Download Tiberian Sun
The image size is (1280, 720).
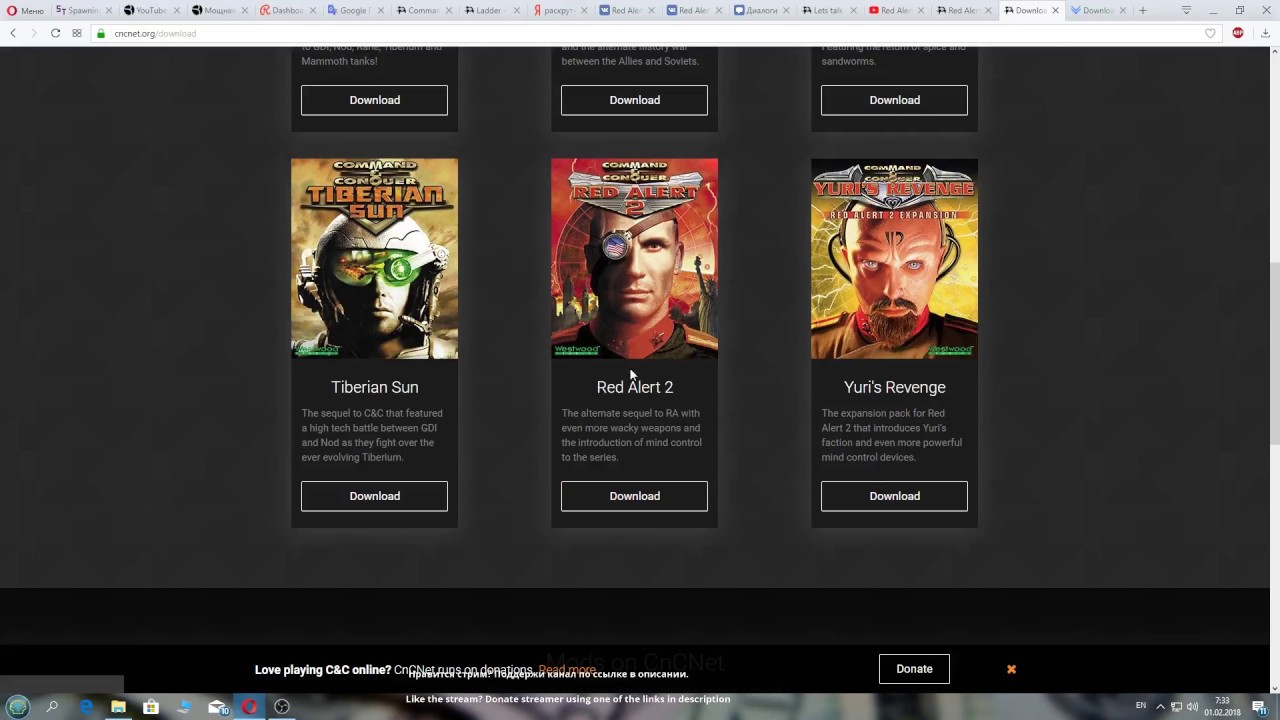pyautogui.click(x=374, y=496)
